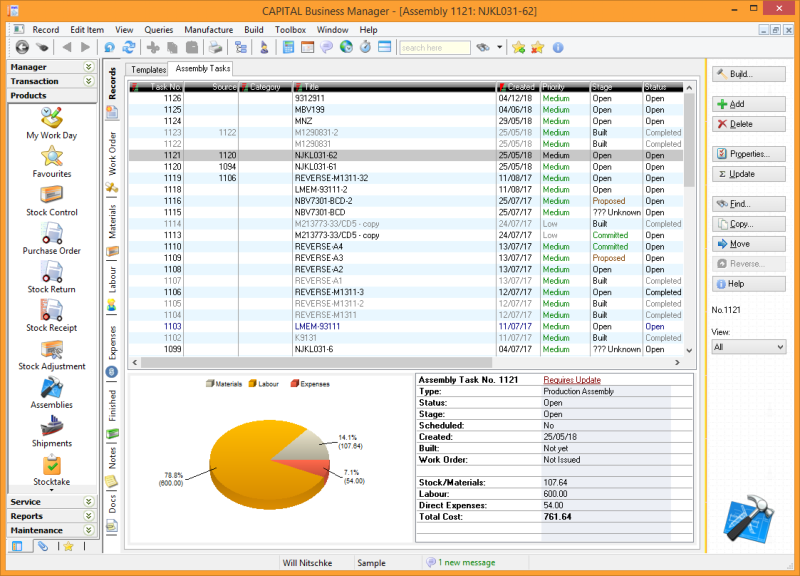Image resolution: width=800 pixels, height=576 pixels.
Task: Click the Update button
Action: click(x=748, y=174)
